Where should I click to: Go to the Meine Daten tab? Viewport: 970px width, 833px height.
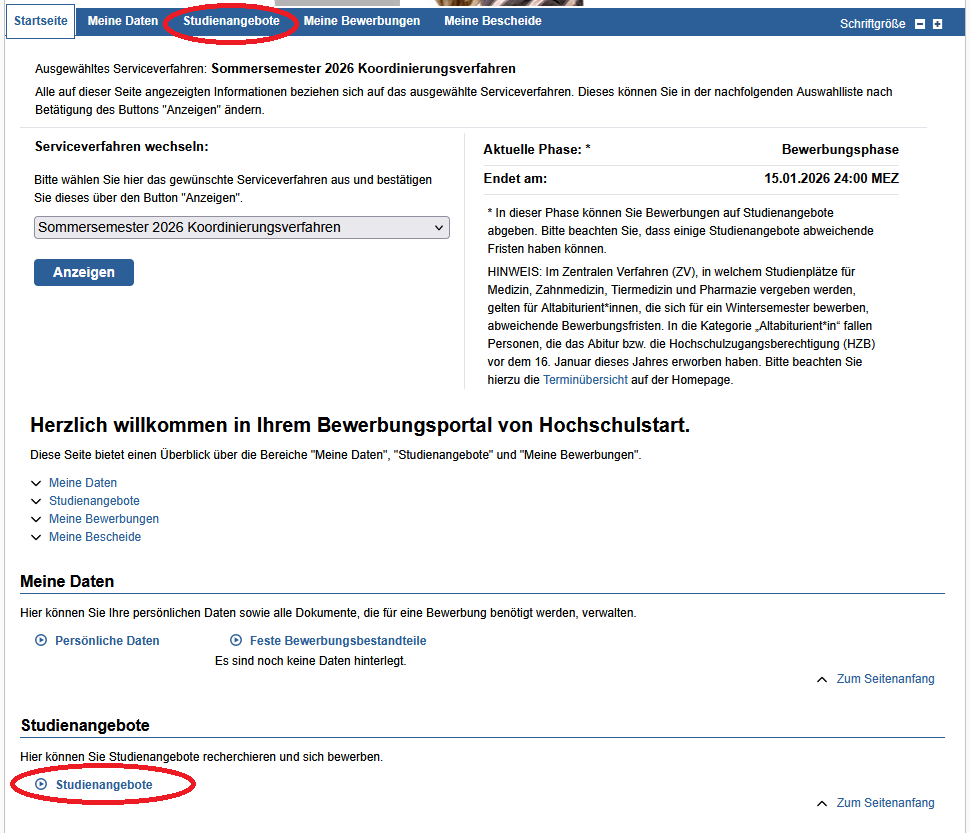(123, 21)
